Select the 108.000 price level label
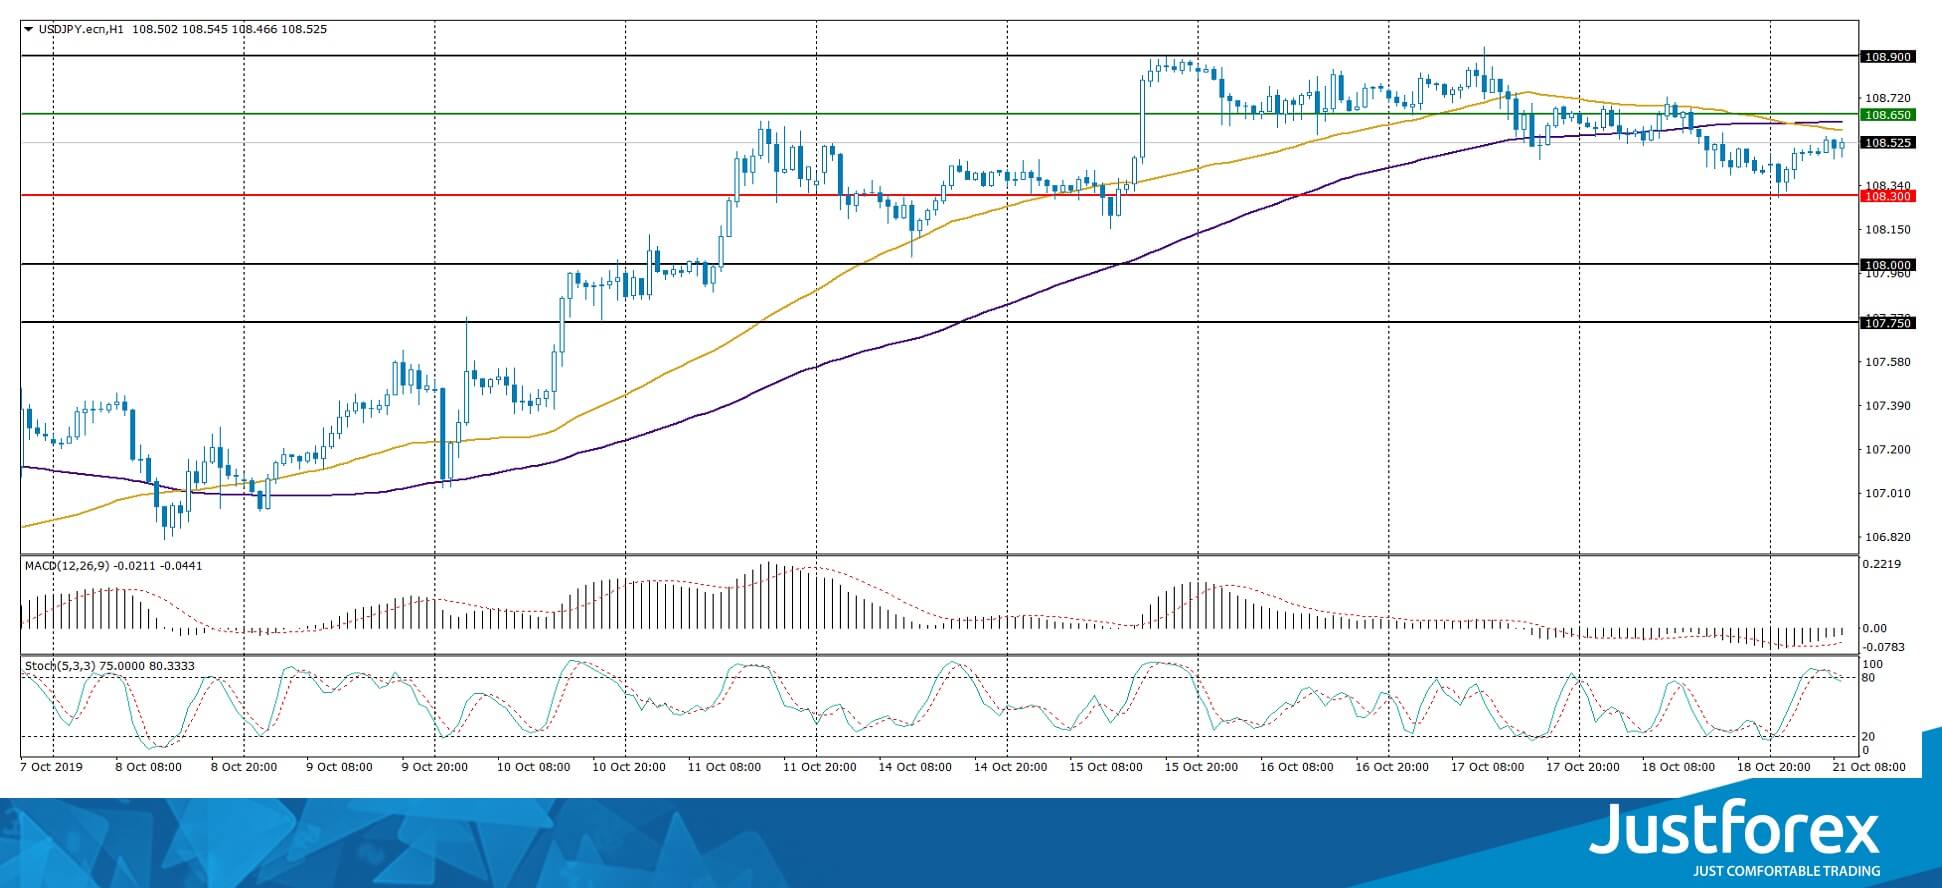The image size is (1942, 888). click(x=1888, y=265)
